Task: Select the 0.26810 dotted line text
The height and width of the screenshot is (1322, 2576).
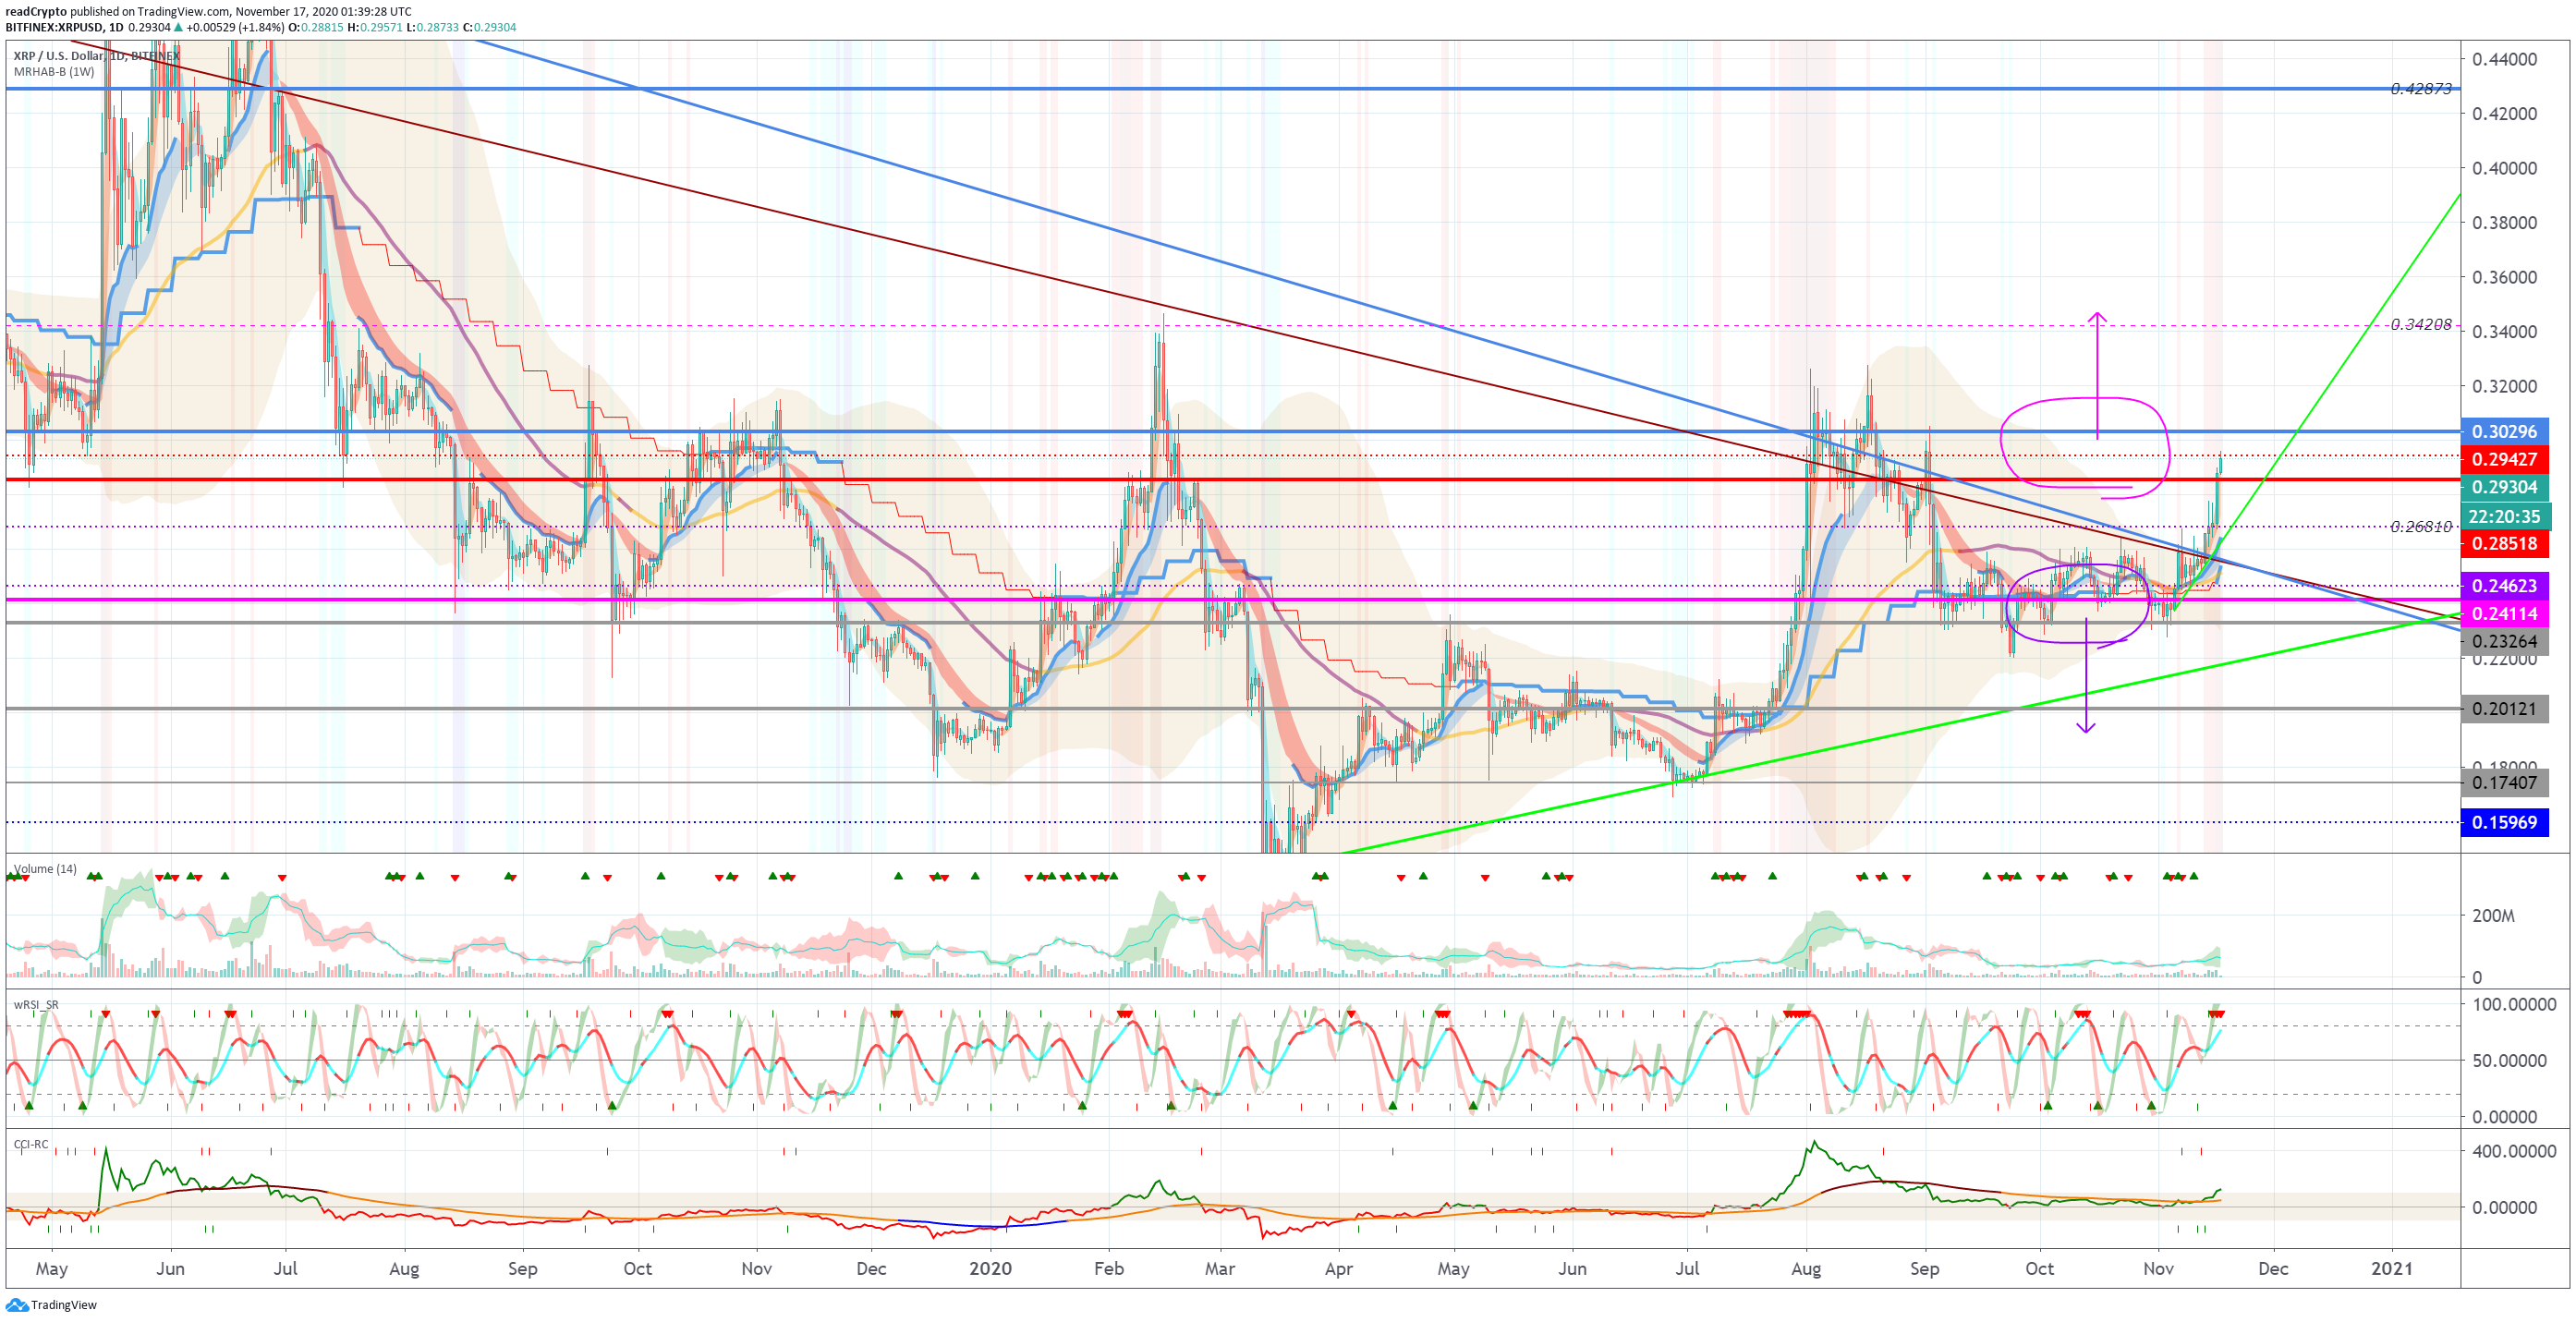Action: click(x=2421, y=527)
